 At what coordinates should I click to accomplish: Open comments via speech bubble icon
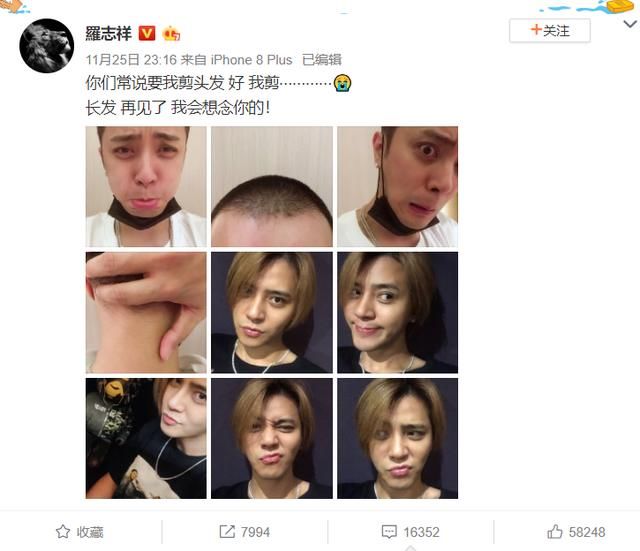(389, 531)
